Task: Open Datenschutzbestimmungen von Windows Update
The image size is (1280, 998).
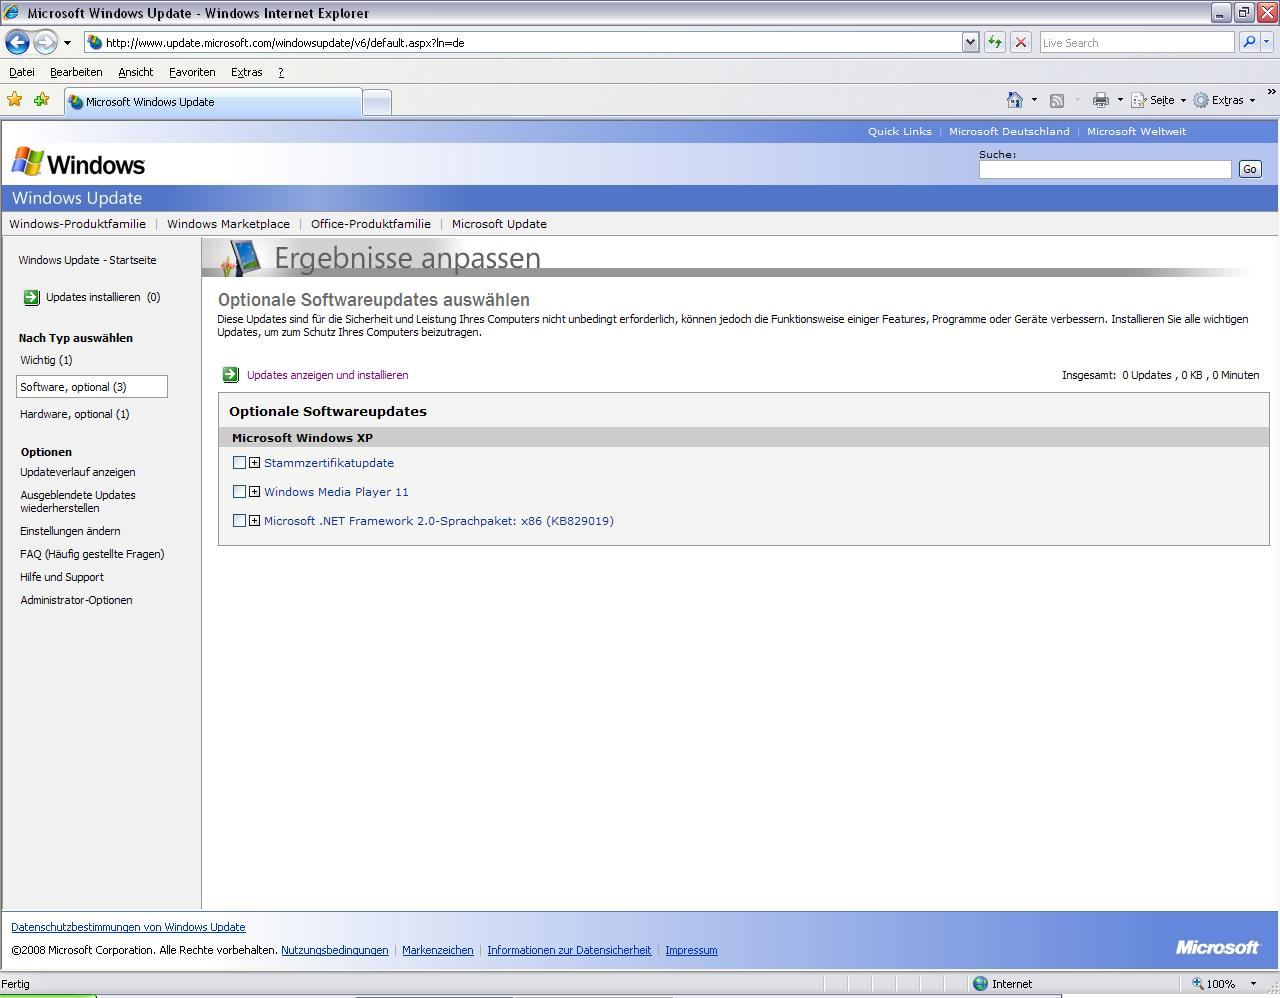Action: click(x=128, y=927)
